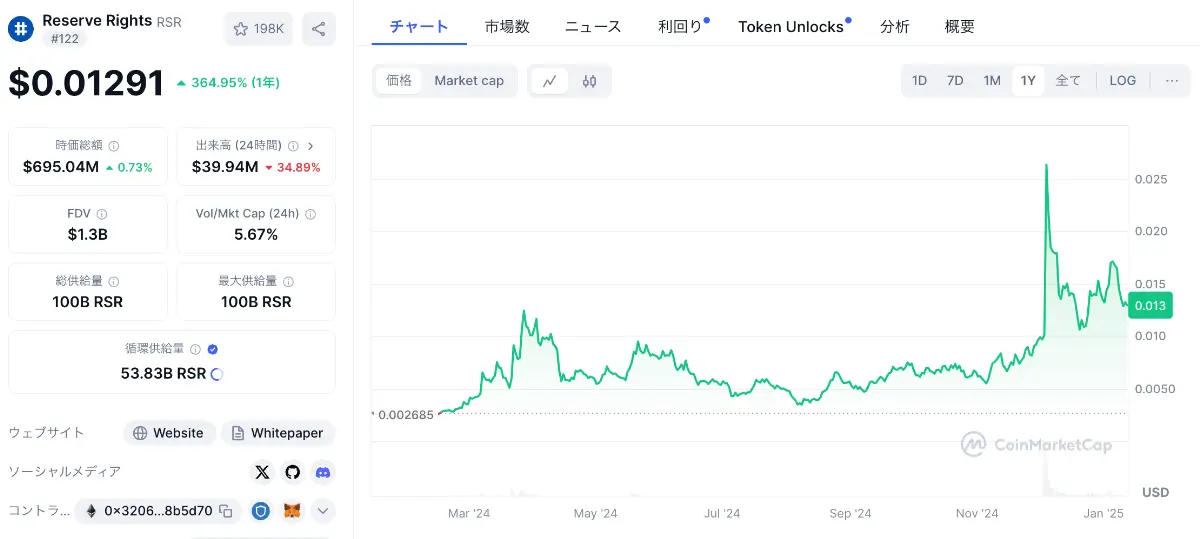The height and width of the screenshot is (539, 1200).
Task: Select the line chart view icon
Action: 549,81
